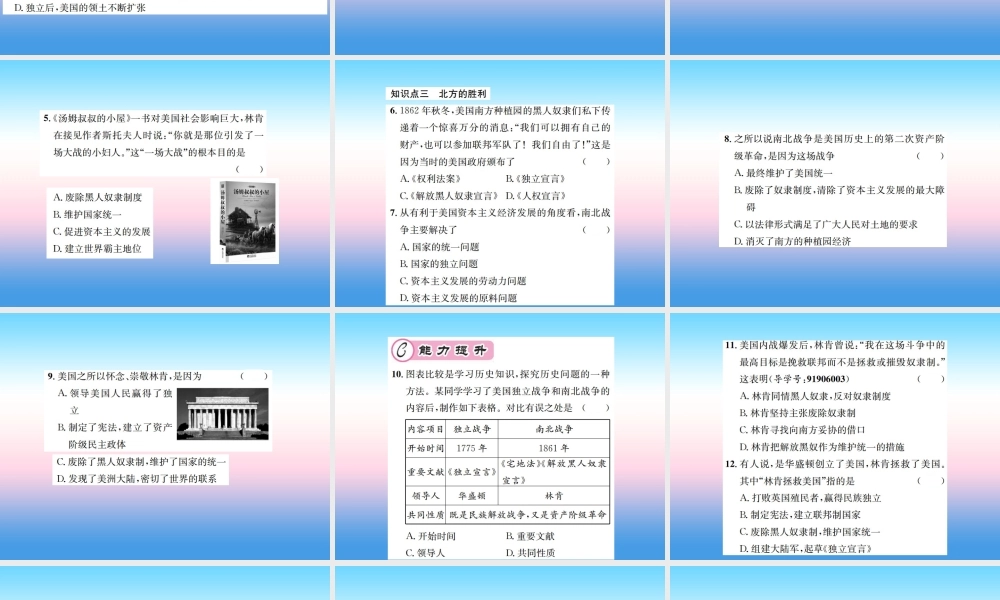Select option C. 领导人 under the table
The image size is (1000, 600).
[425, 553]
